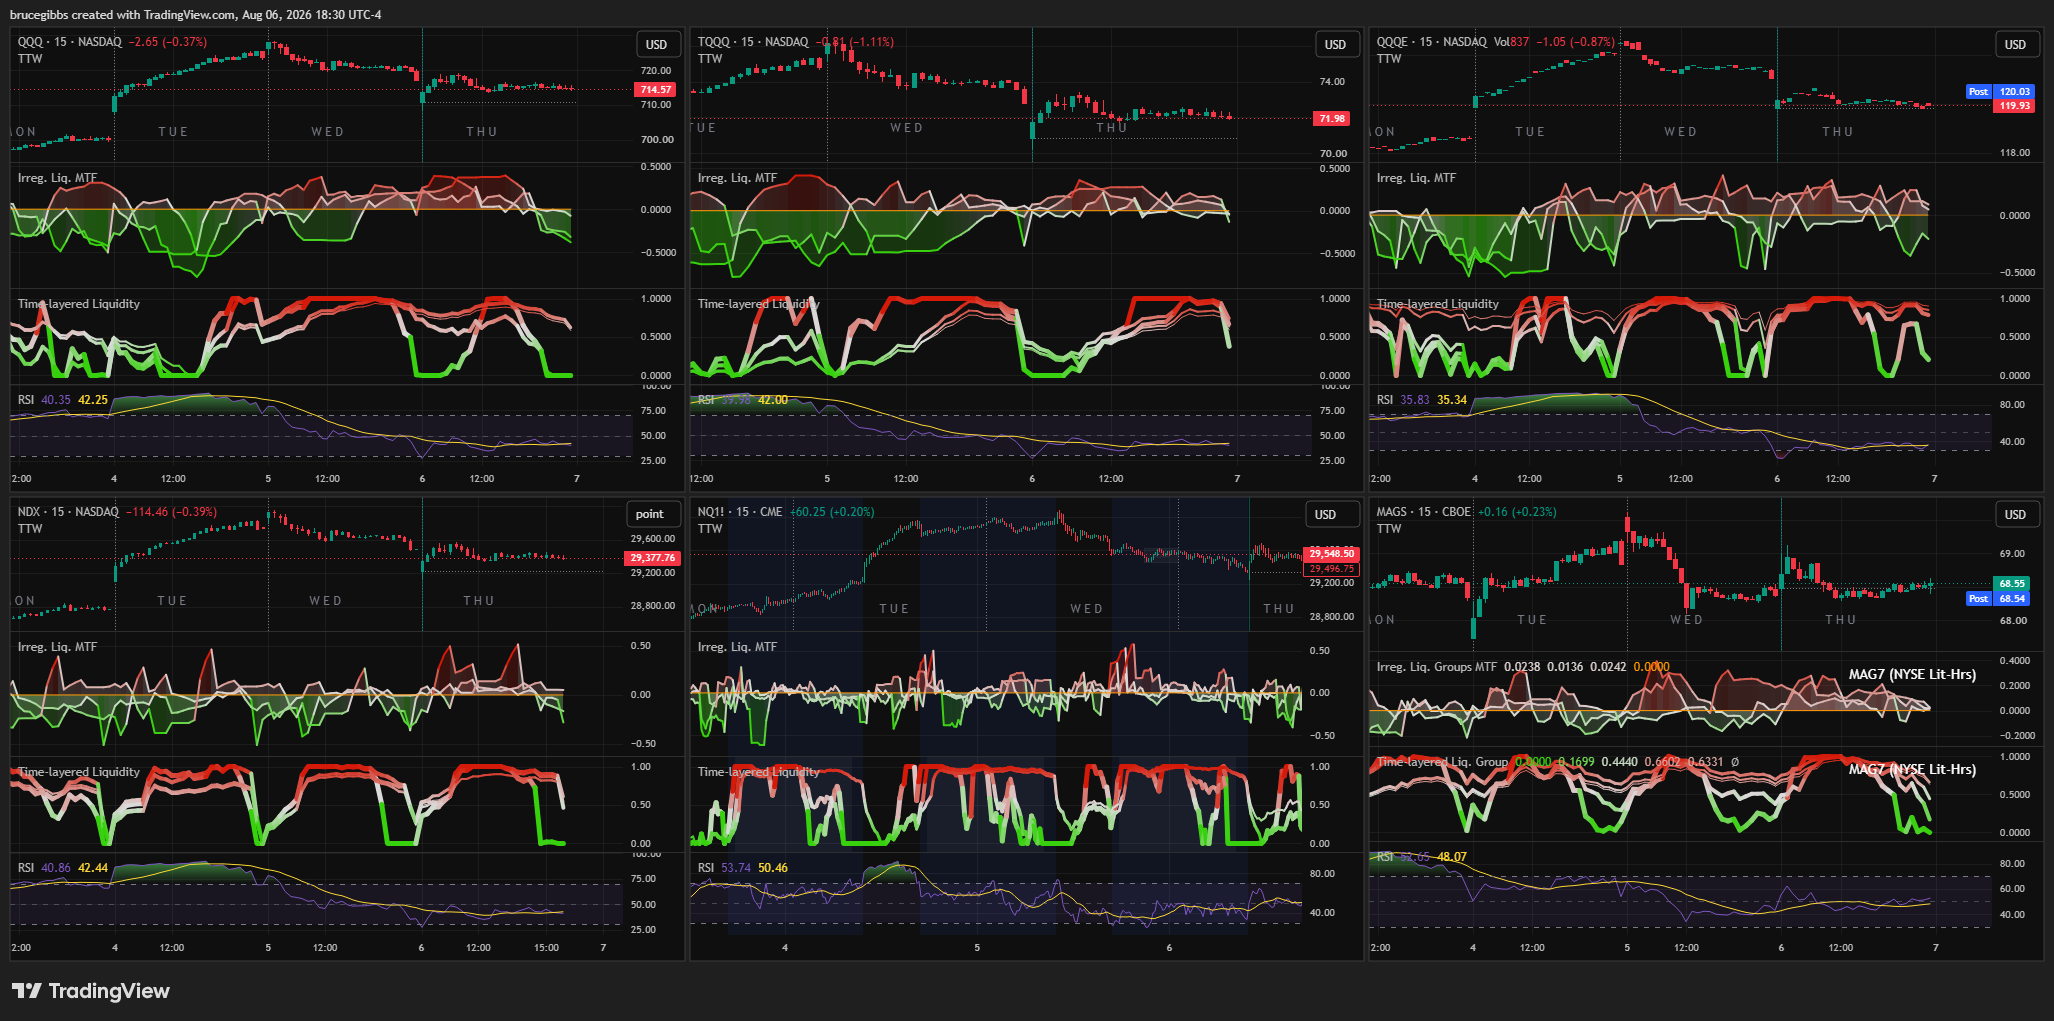Image resolution: width=2054 pixels, height=1021 pixels.
Task: Click the 714.57 last price label on QQQ
Action: 655,90
